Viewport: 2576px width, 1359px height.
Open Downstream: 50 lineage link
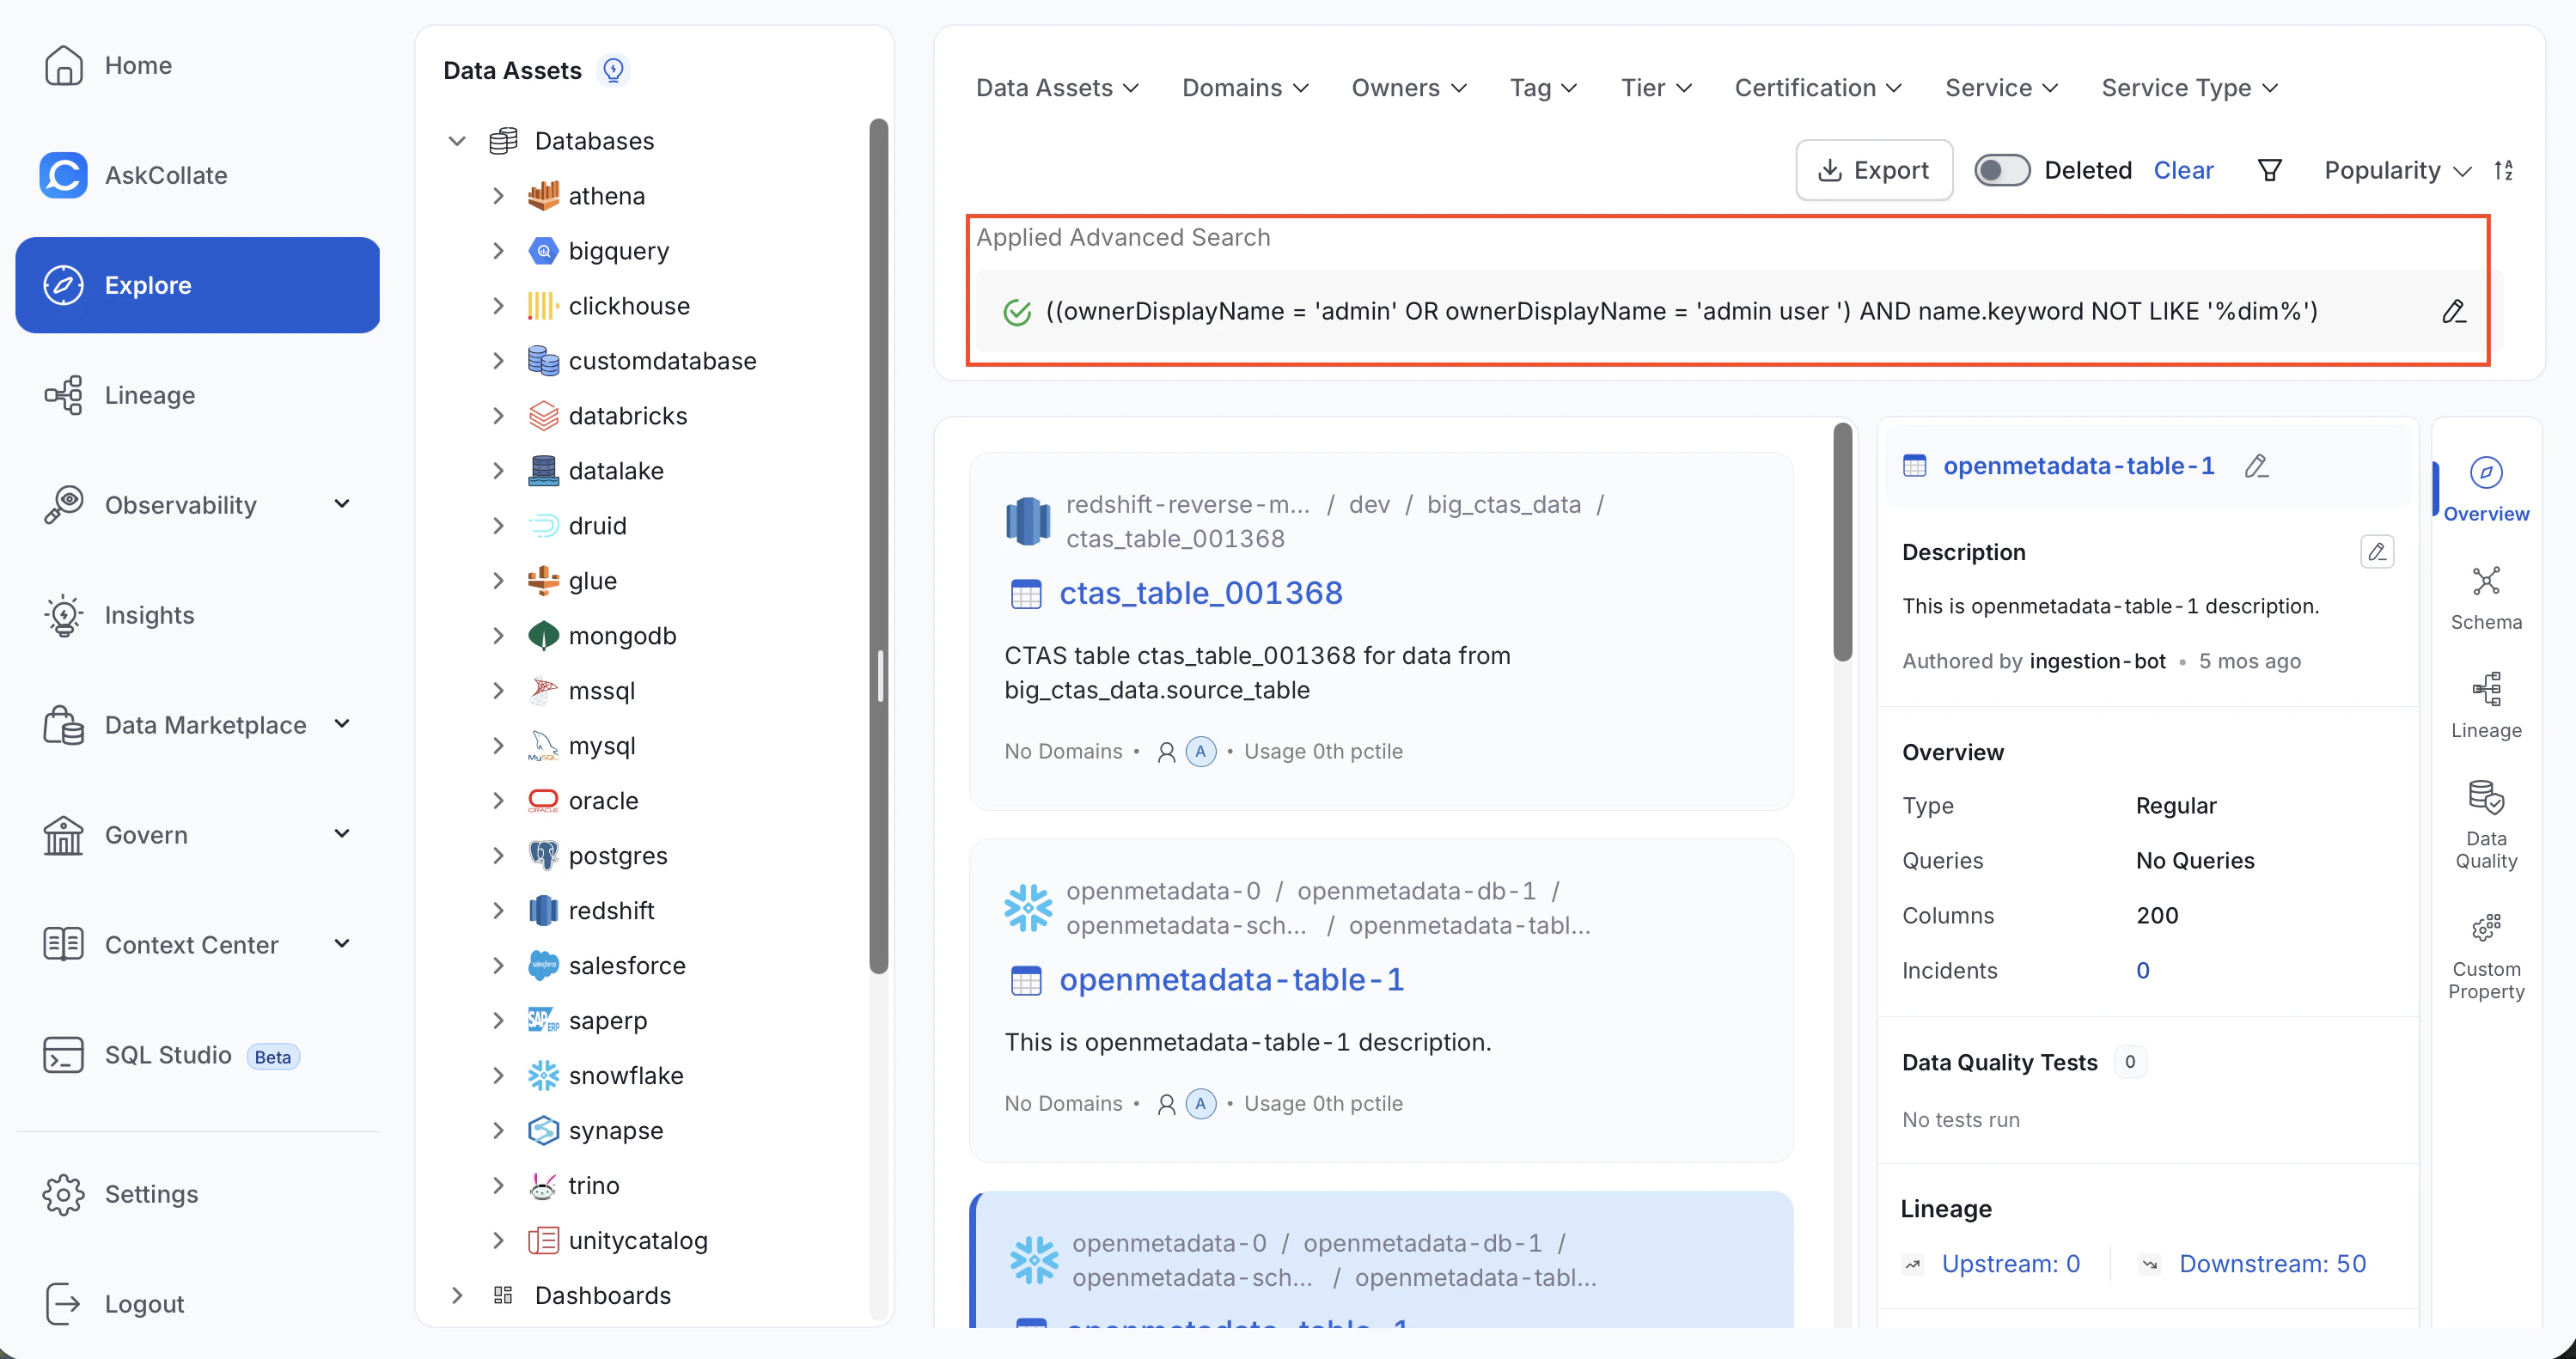click(2272, 1264)
